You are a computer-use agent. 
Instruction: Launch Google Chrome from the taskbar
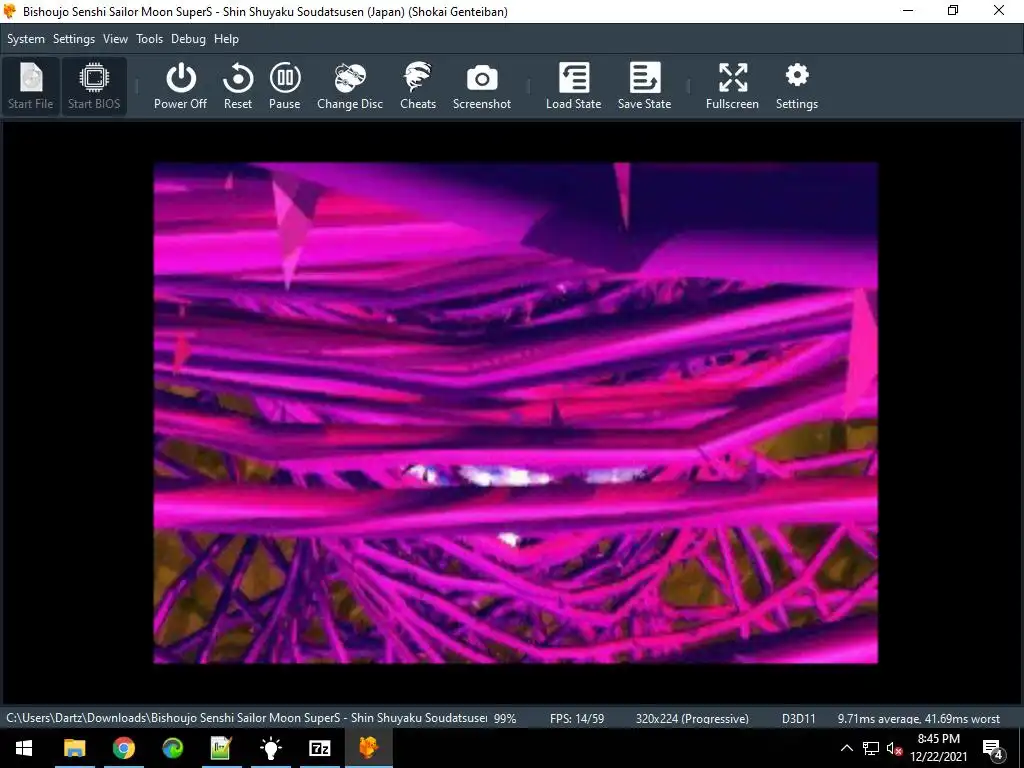(x=123, y=748)
